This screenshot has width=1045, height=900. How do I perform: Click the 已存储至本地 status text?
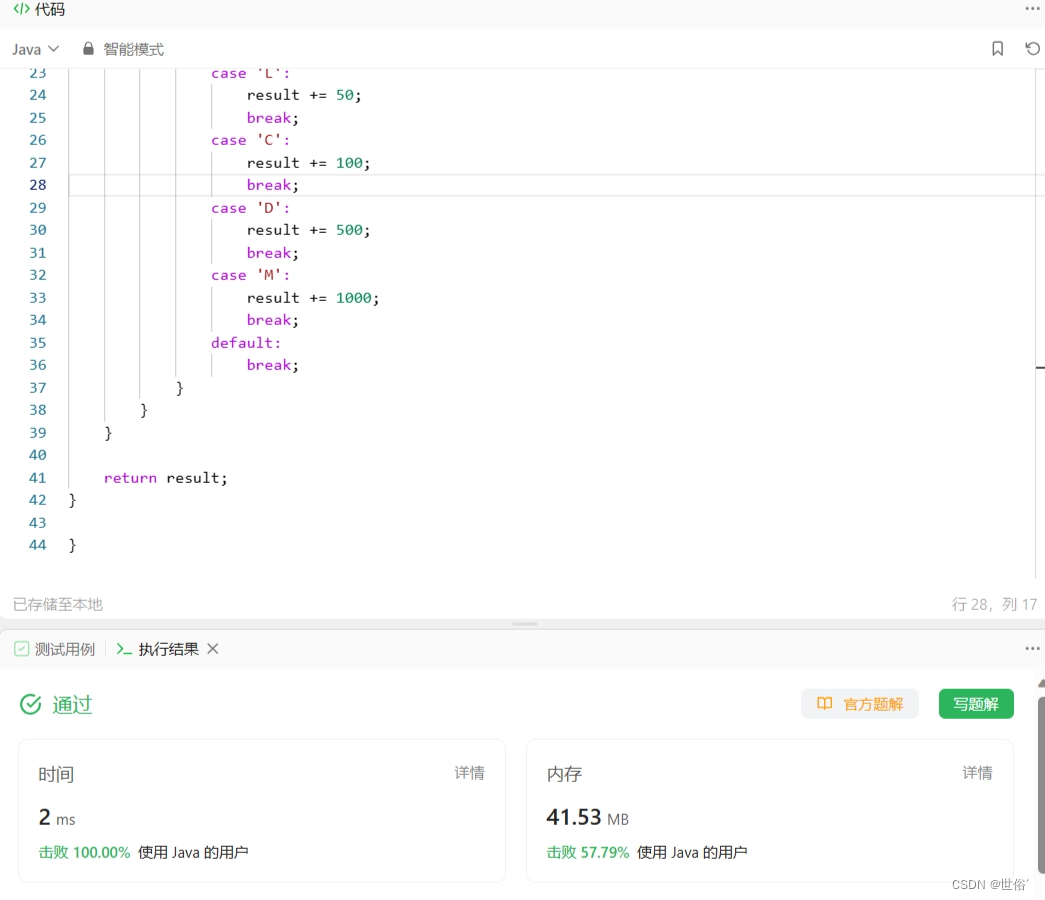58,604
